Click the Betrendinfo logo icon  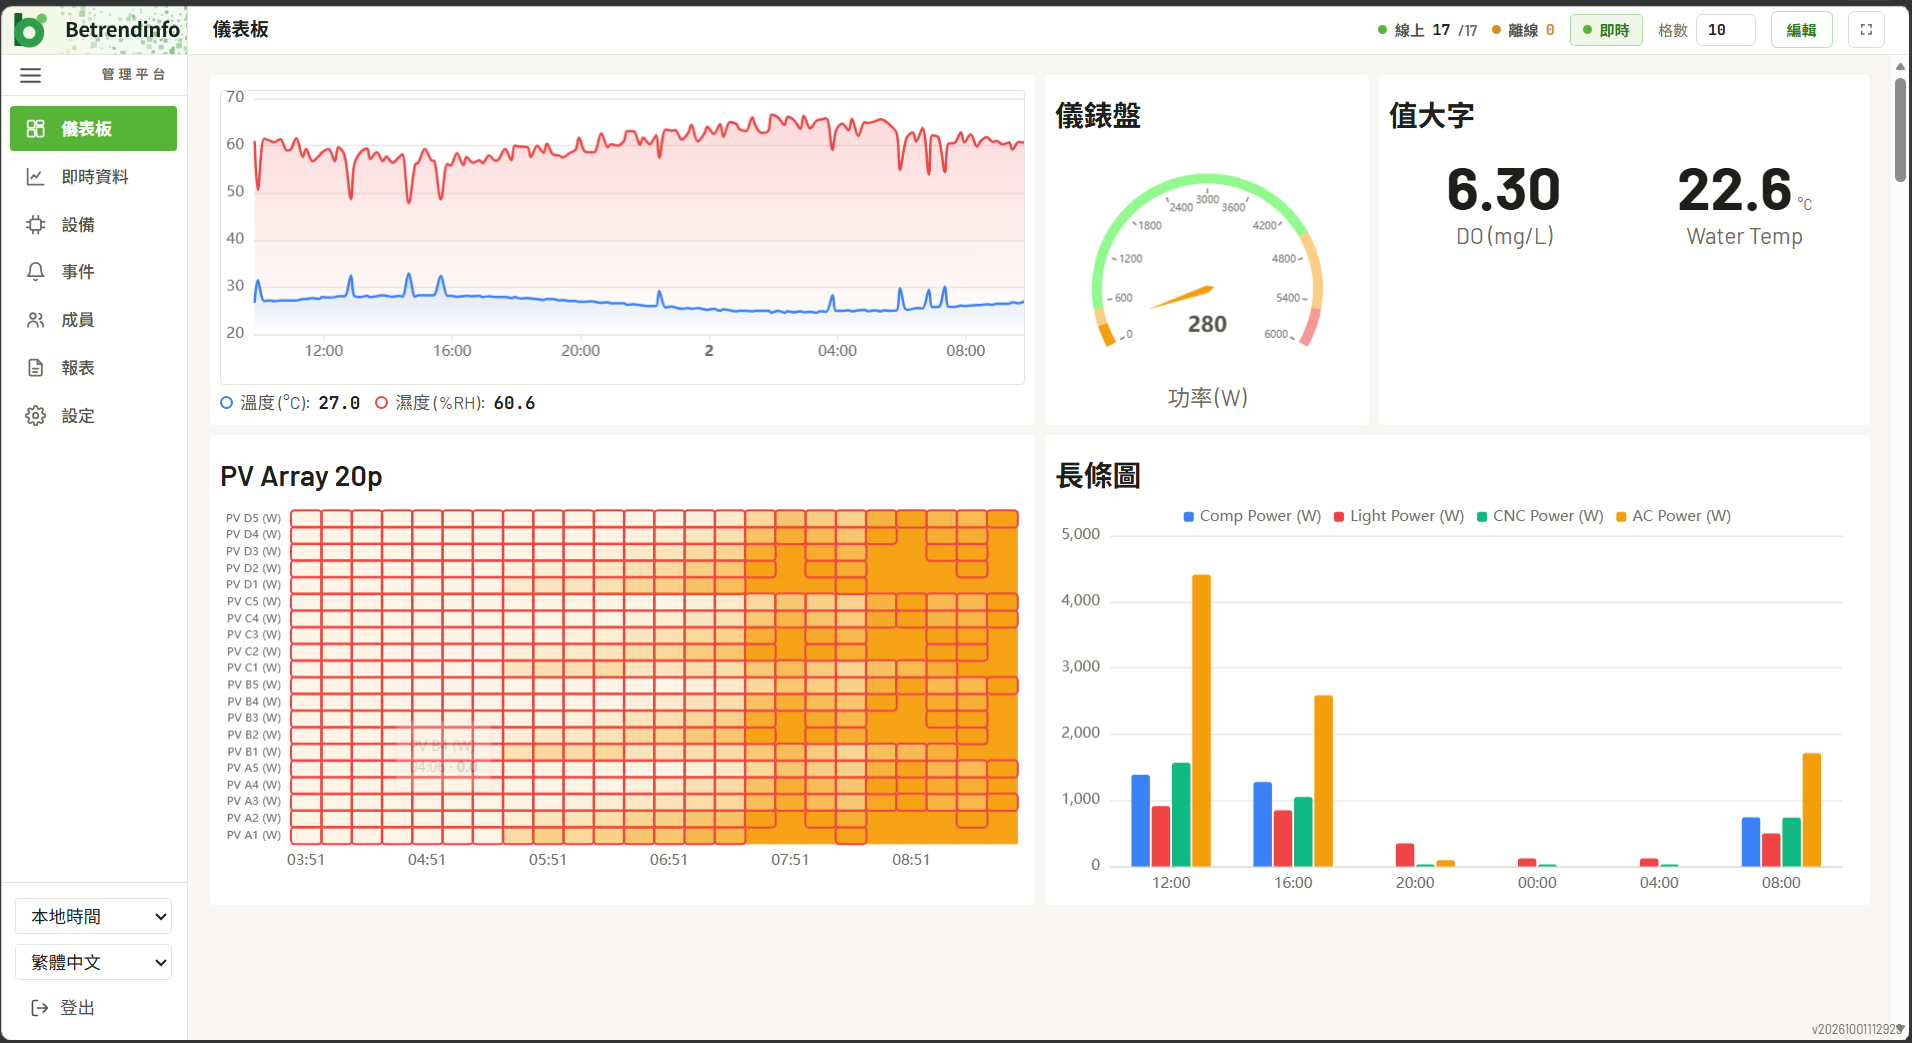29,31
